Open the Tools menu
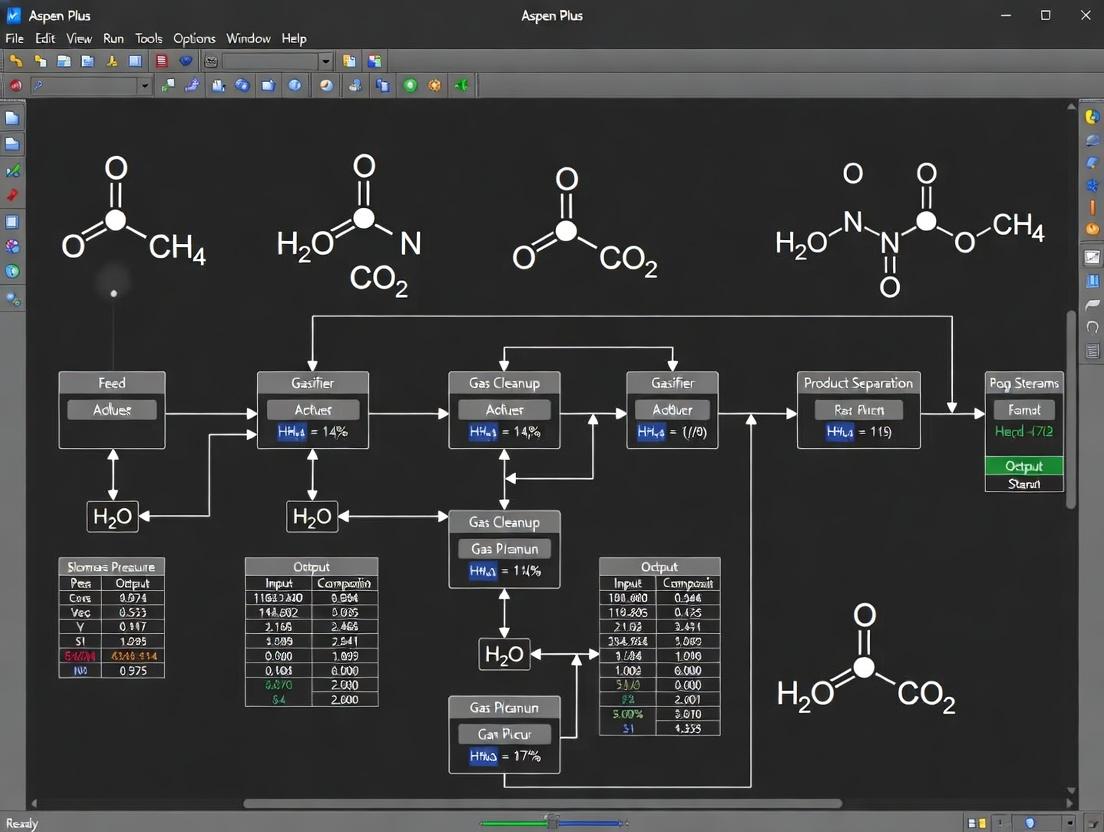The image size is (1104, 832). [149, 38]
